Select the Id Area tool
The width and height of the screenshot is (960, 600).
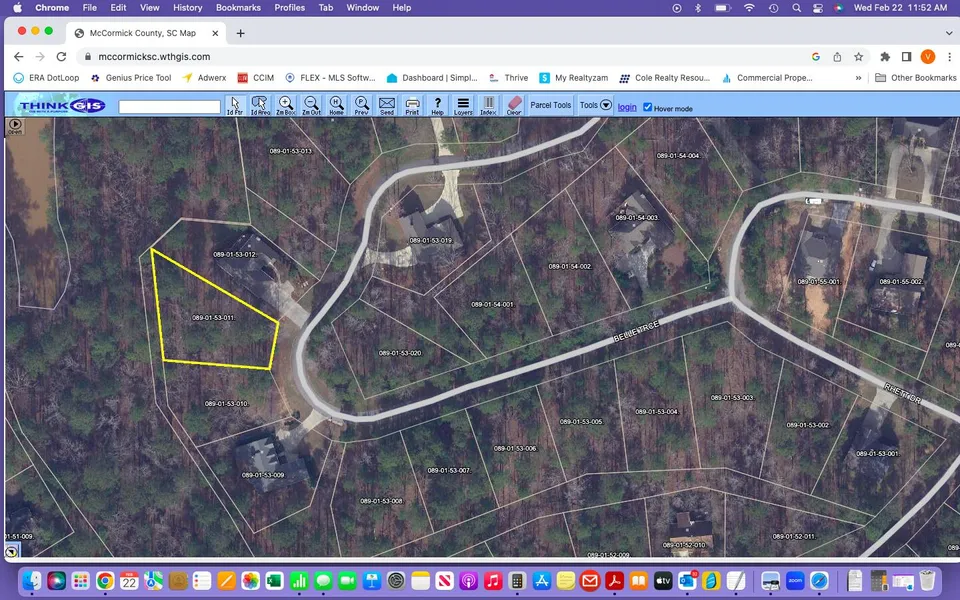click(x=260, y=105)
